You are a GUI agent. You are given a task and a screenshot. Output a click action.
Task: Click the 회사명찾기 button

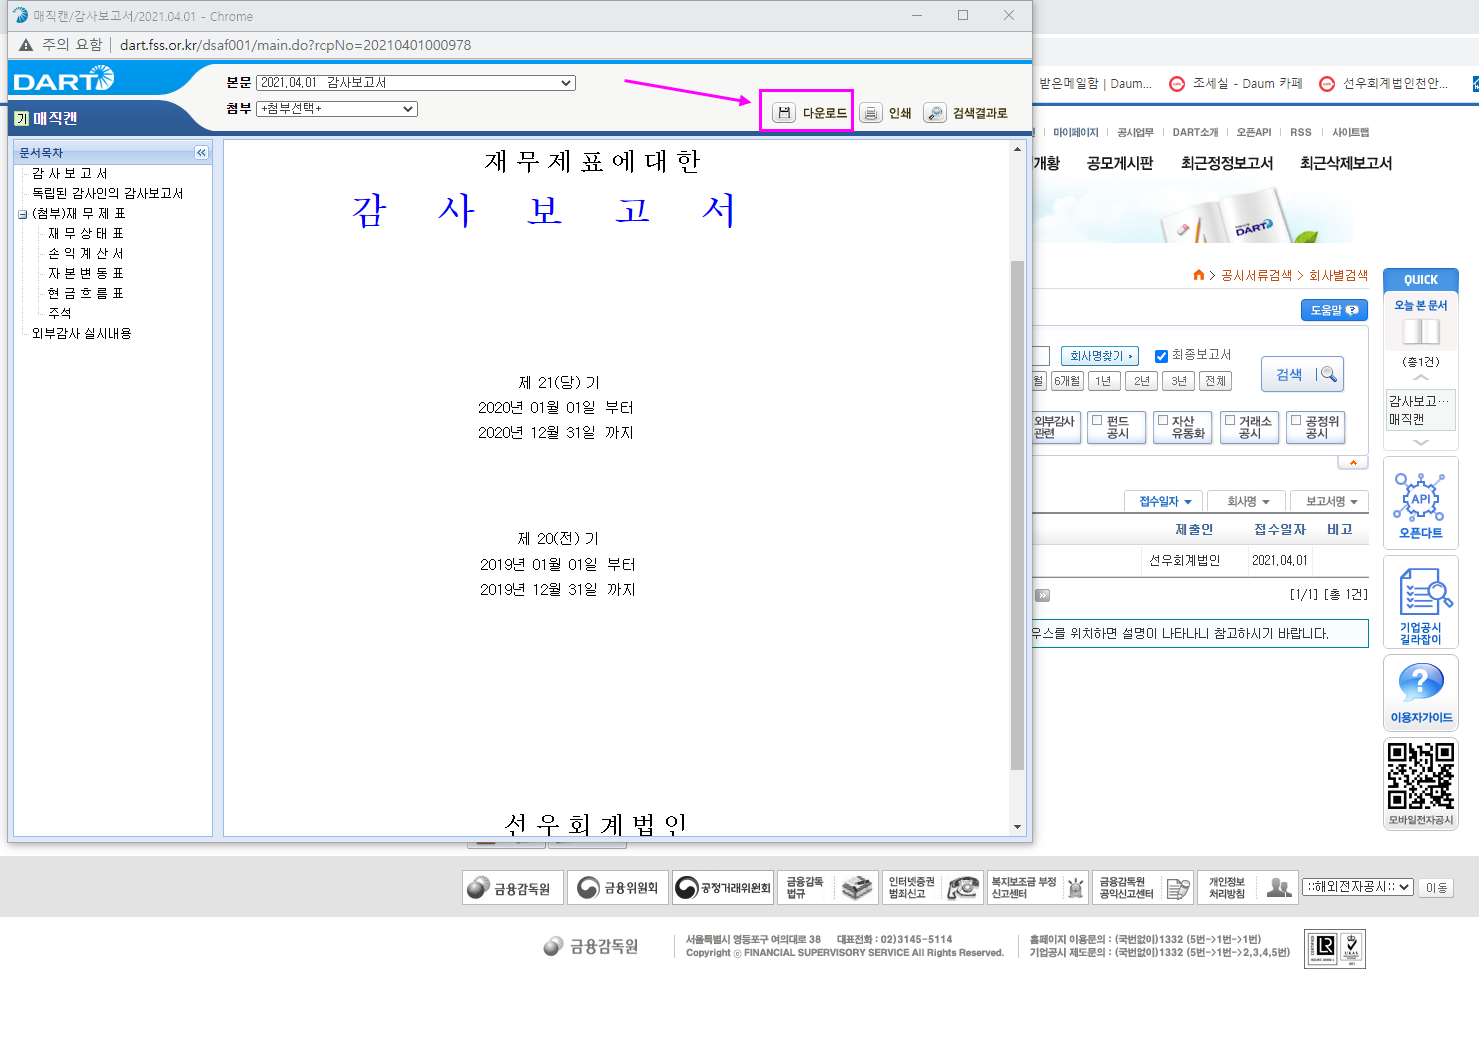[1099, 356]
